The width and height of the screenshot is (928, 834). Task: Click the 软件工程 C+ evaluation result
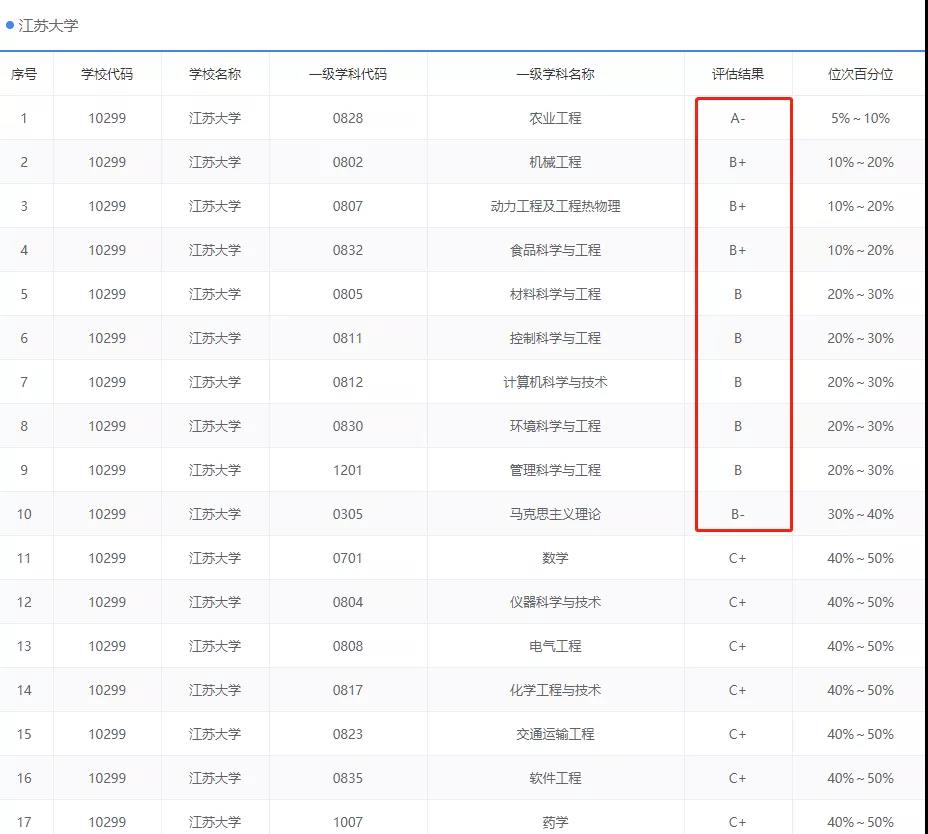[739, 777]
